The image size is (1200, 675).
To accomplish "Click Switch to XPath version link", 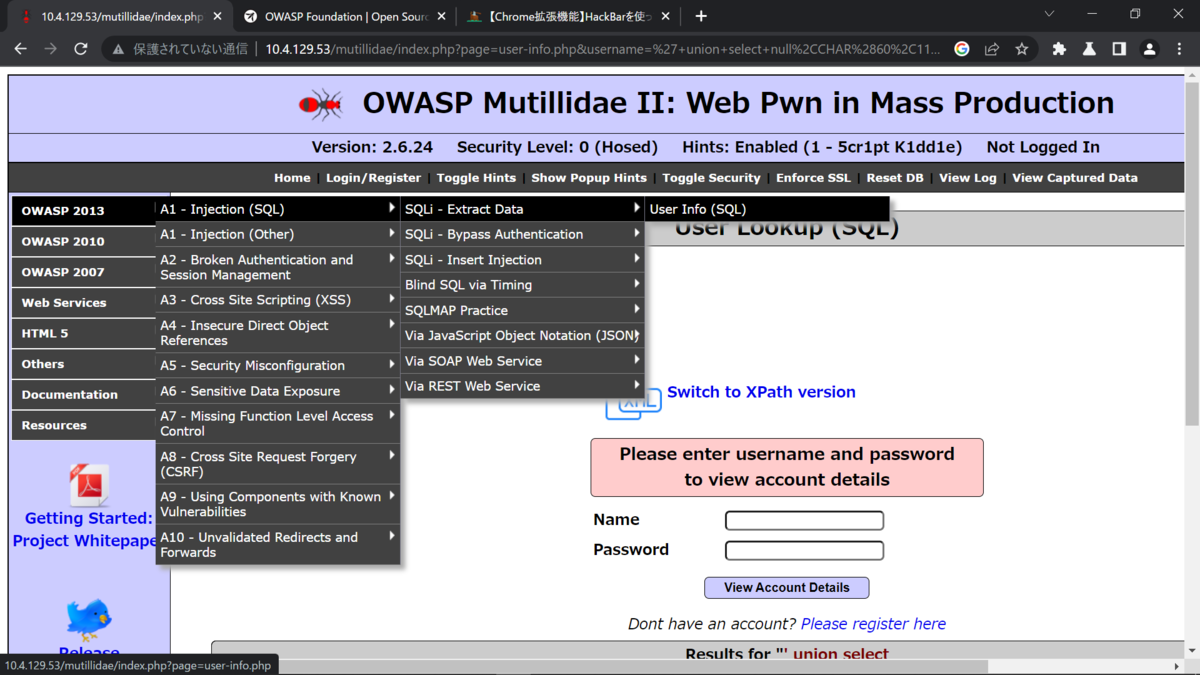I will 761,392.
